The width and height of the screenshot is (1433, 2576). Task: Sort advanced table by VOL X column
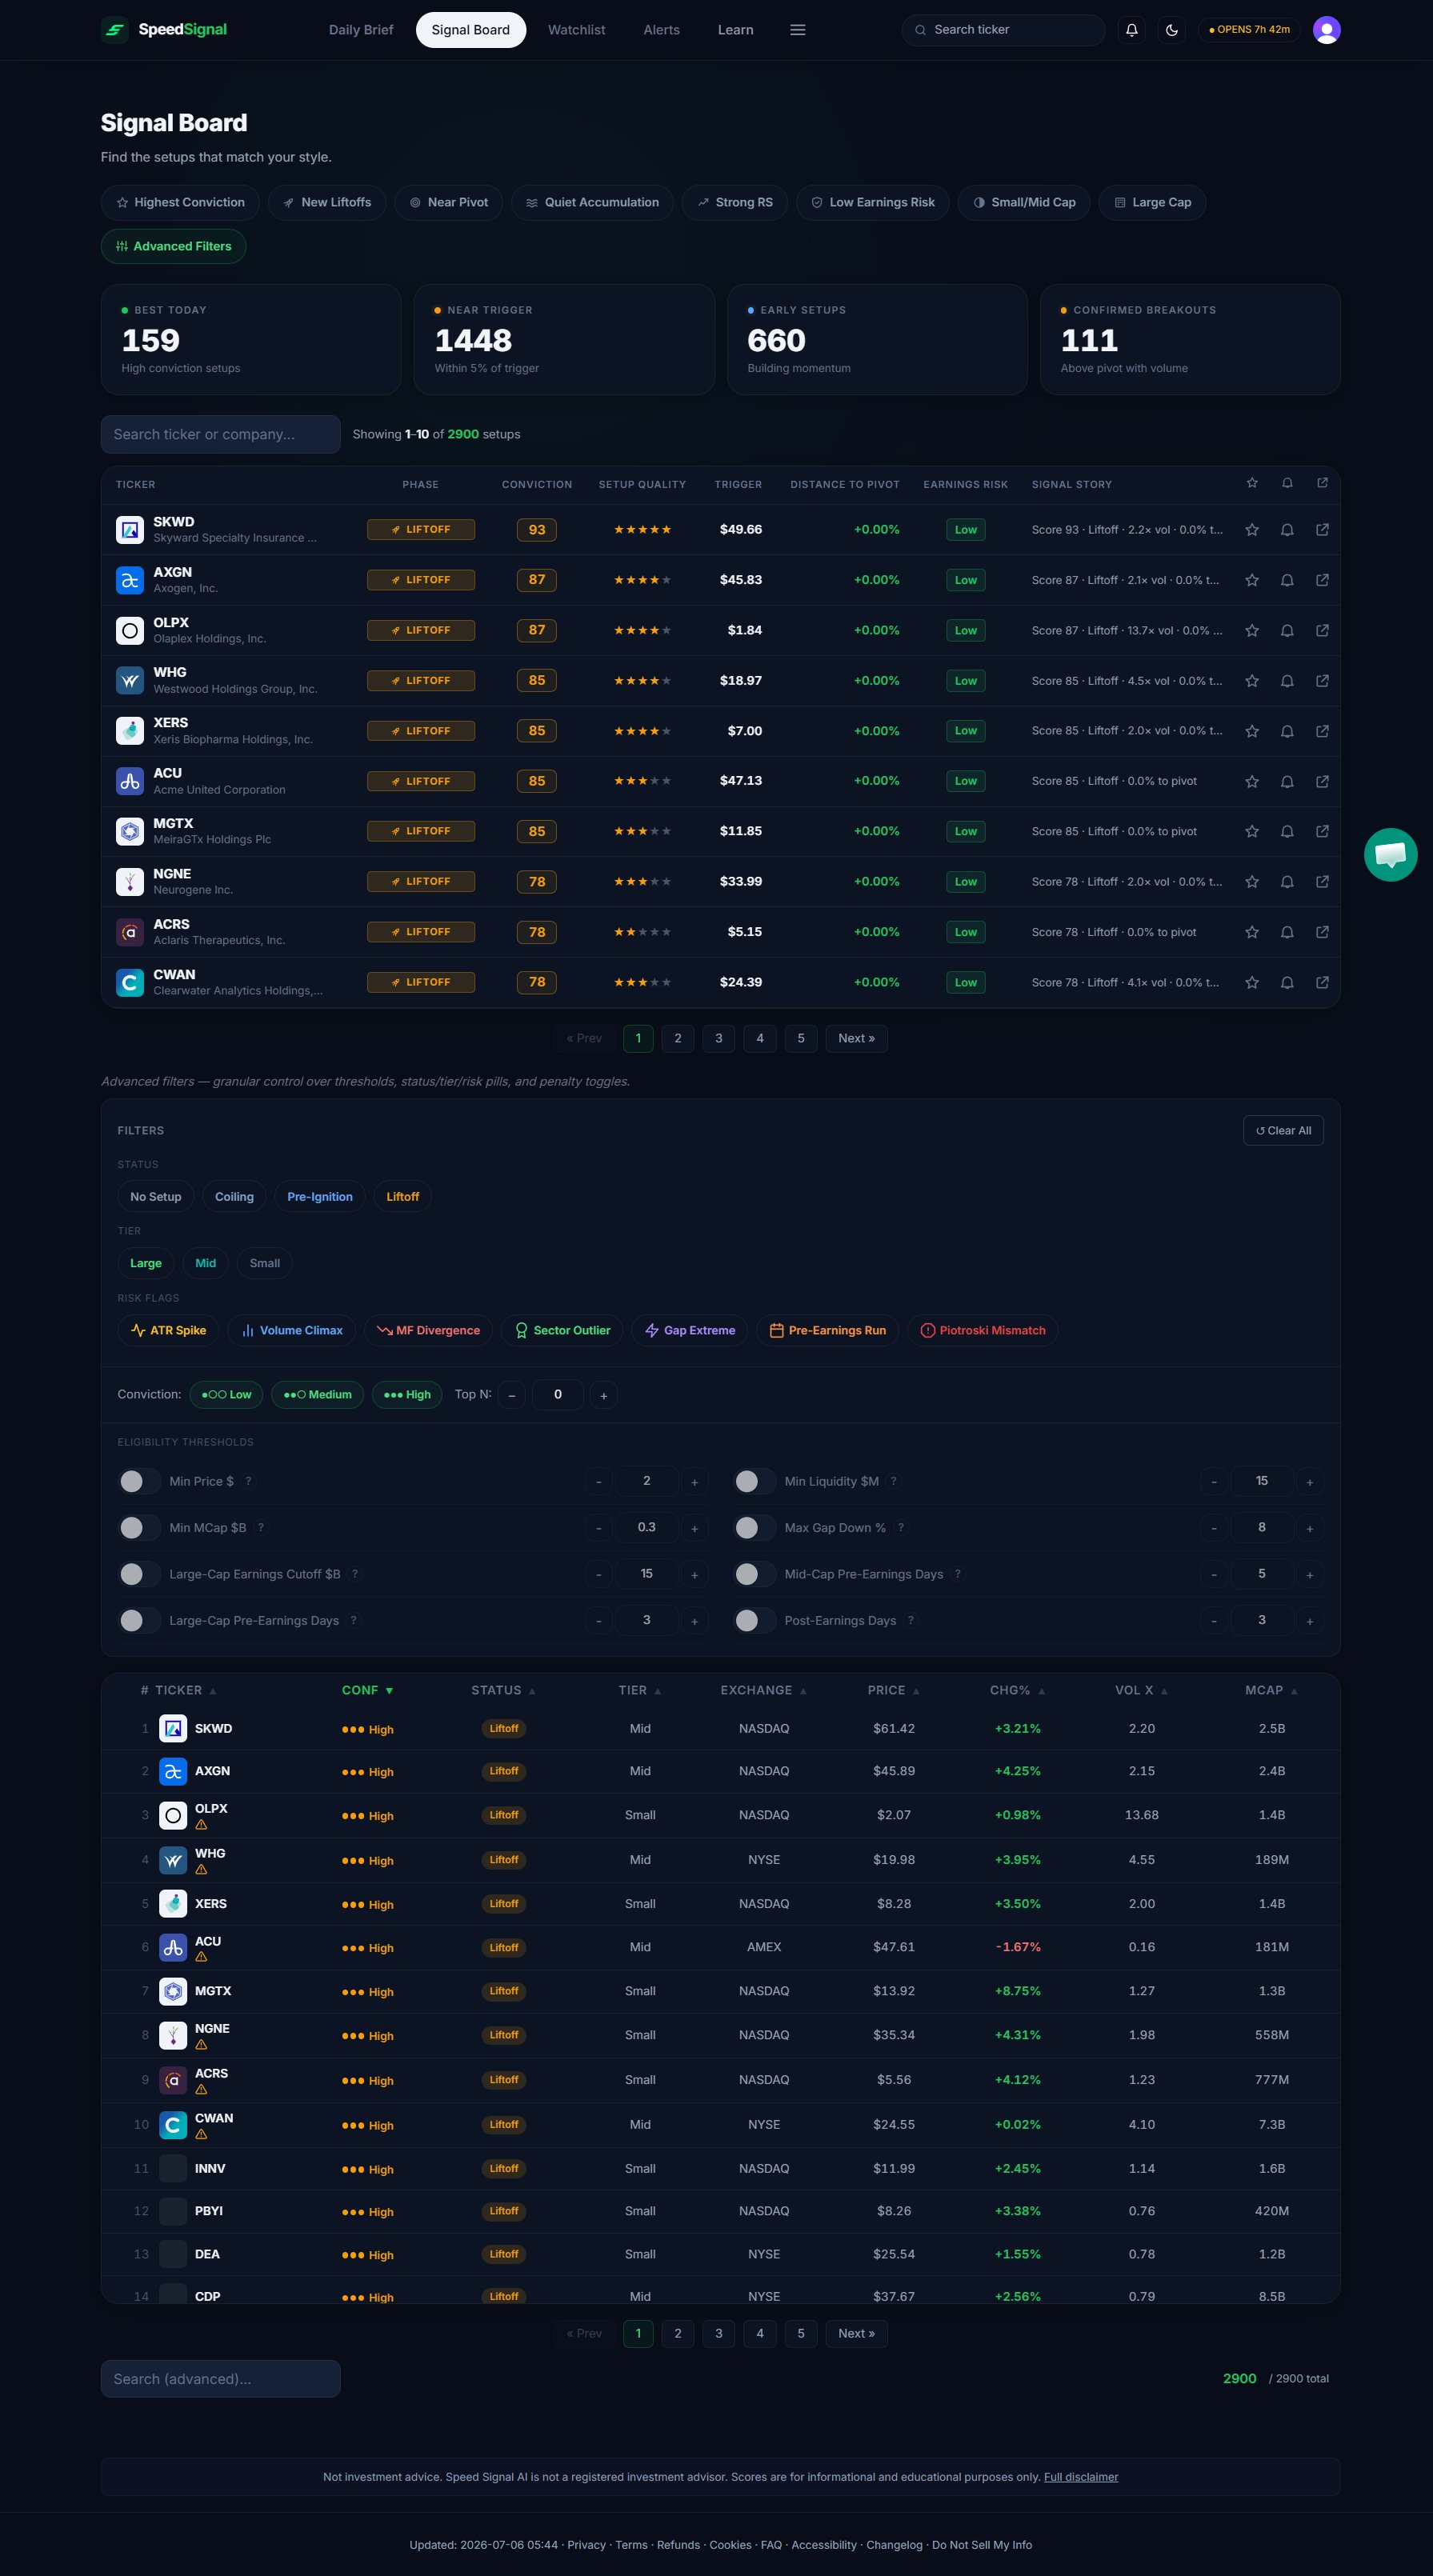tap(1141, 1690)
